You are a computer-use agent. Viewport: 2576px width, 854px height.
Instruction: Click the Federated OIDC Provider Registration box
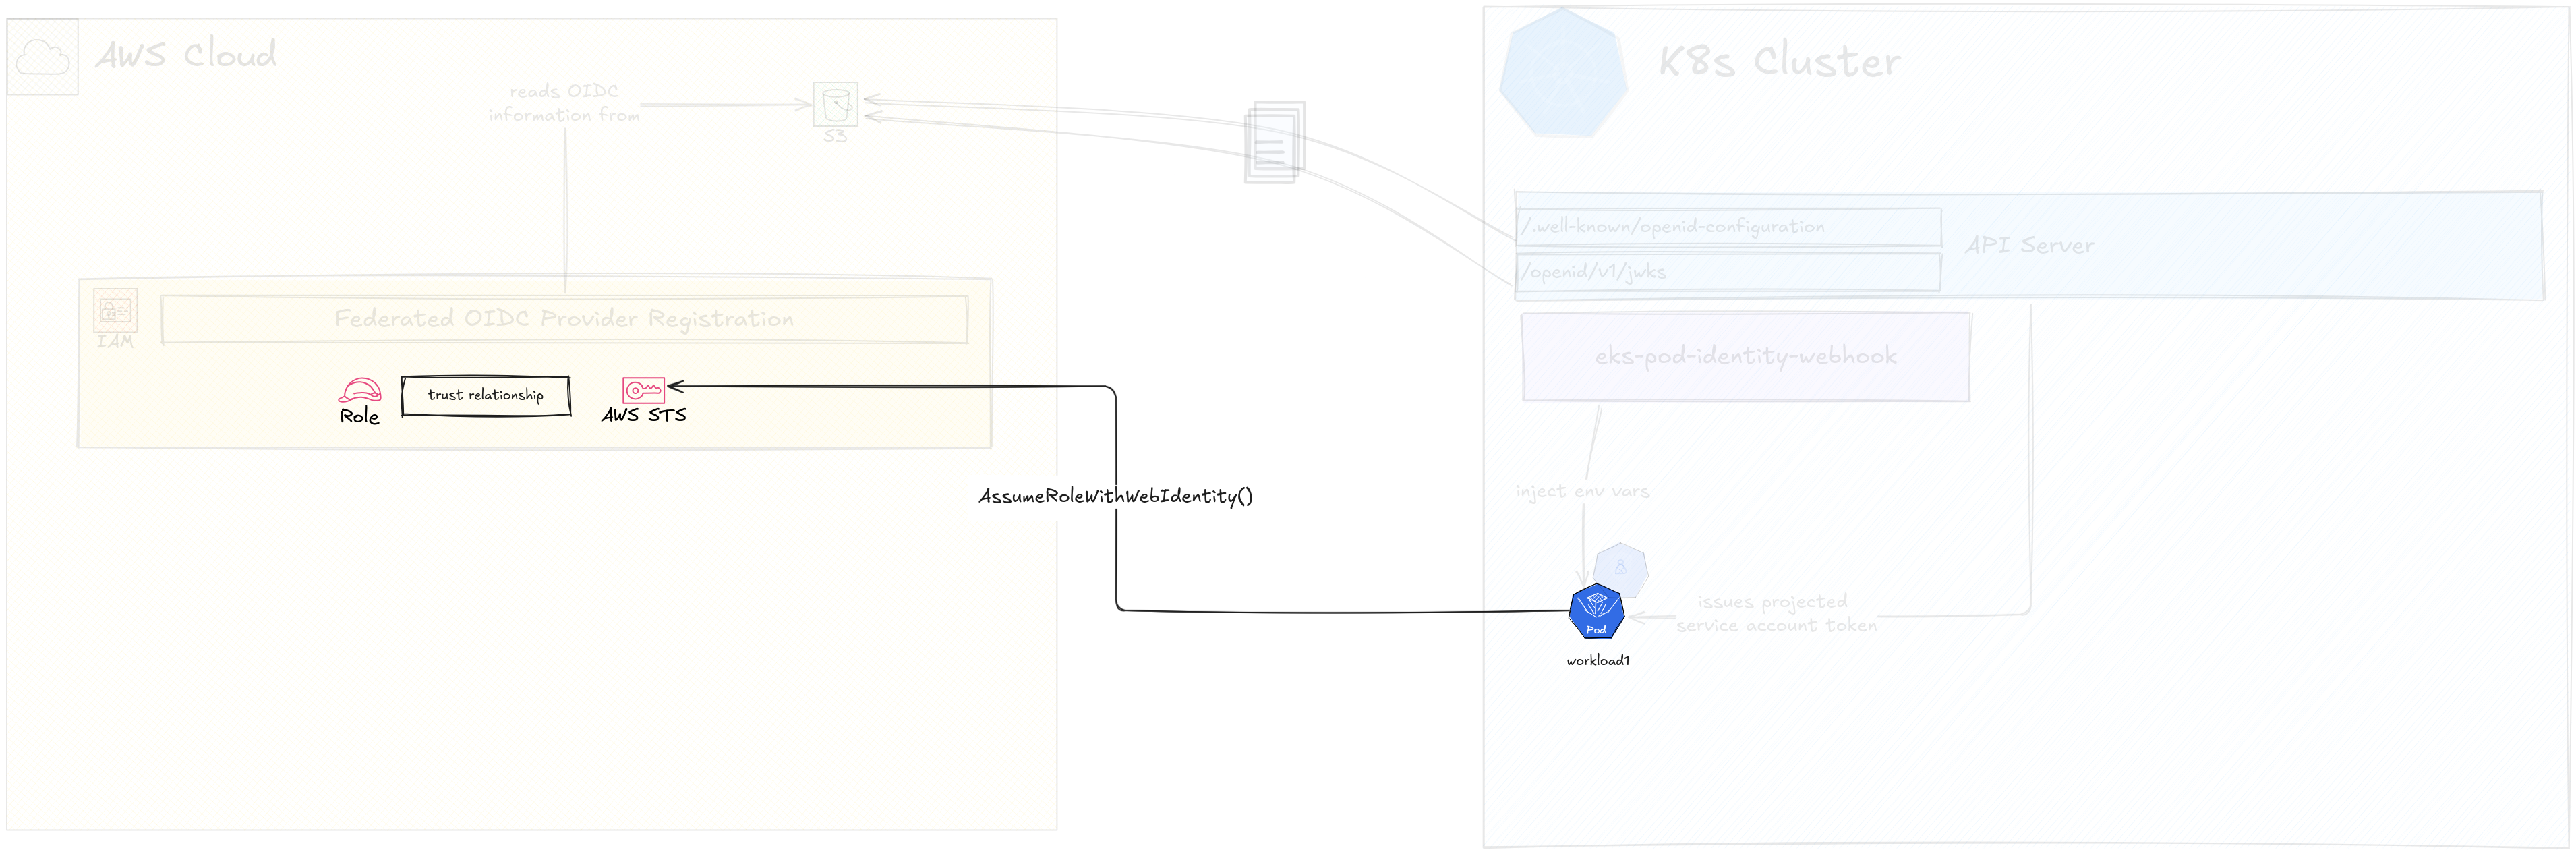564,319
